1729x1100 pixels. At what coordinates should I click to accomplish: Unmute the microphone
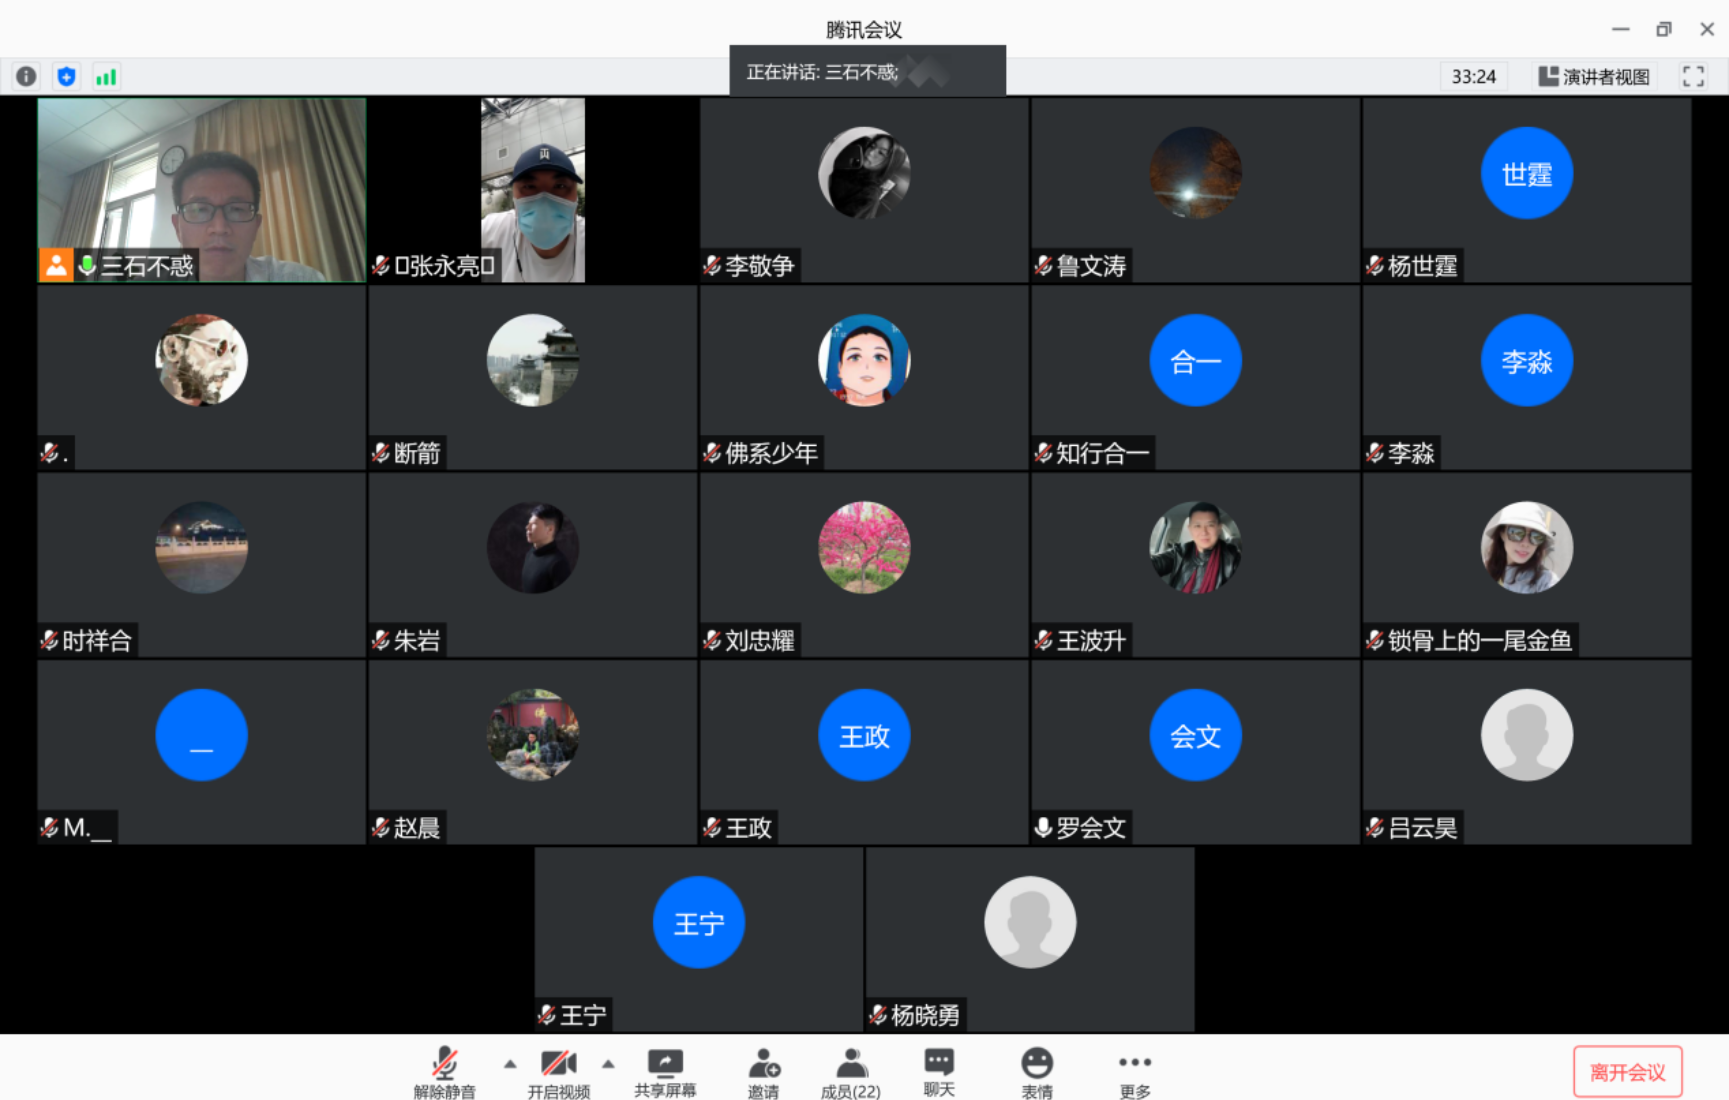[445, 1072]
